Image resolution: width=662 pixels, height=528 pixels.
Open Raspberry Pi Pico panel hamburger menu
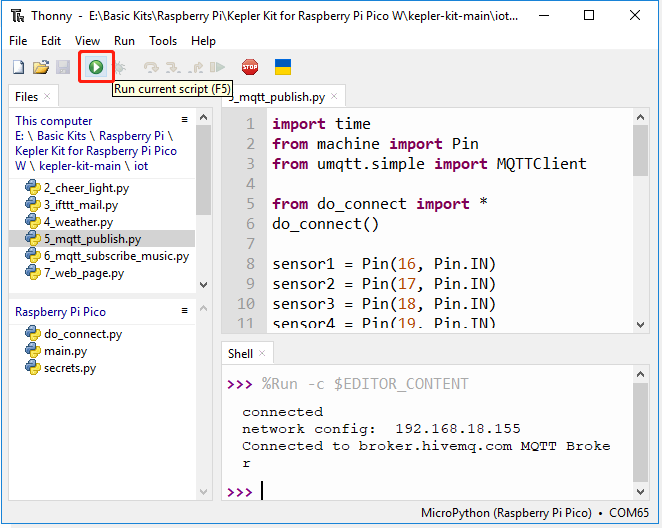(x=184, y=311)
